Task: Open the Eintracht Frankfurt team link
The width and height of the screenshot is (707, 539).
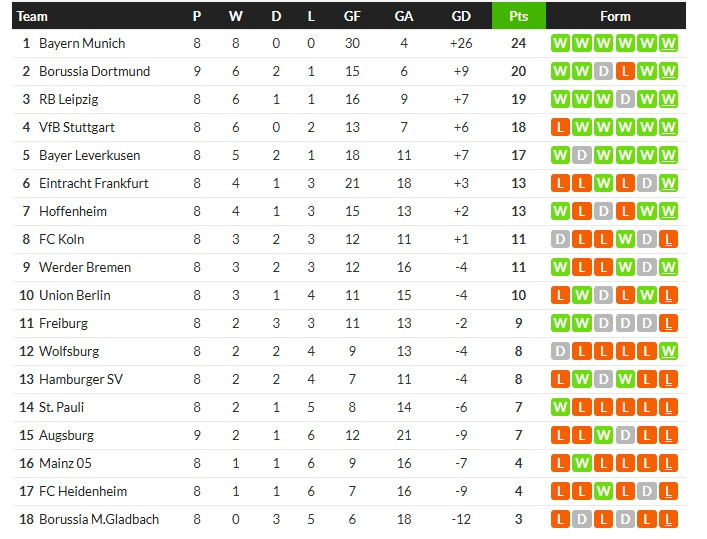Action: coord(93,183)
